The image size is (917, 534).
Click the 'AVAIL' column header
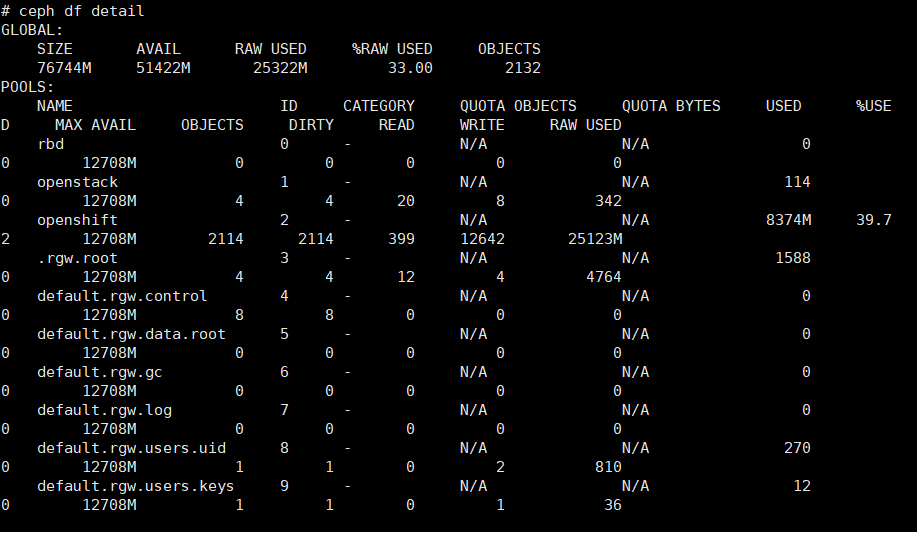tap(158, 49)
